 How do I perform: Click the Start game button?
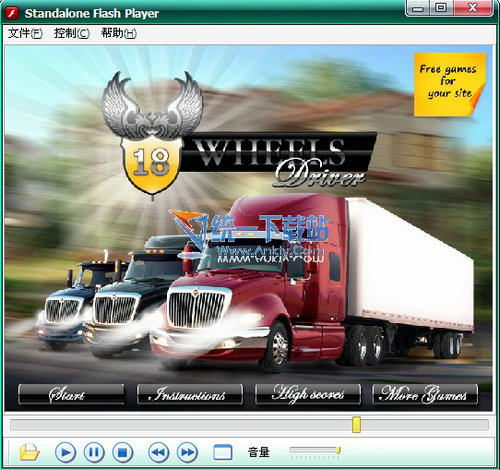[71, 394]
